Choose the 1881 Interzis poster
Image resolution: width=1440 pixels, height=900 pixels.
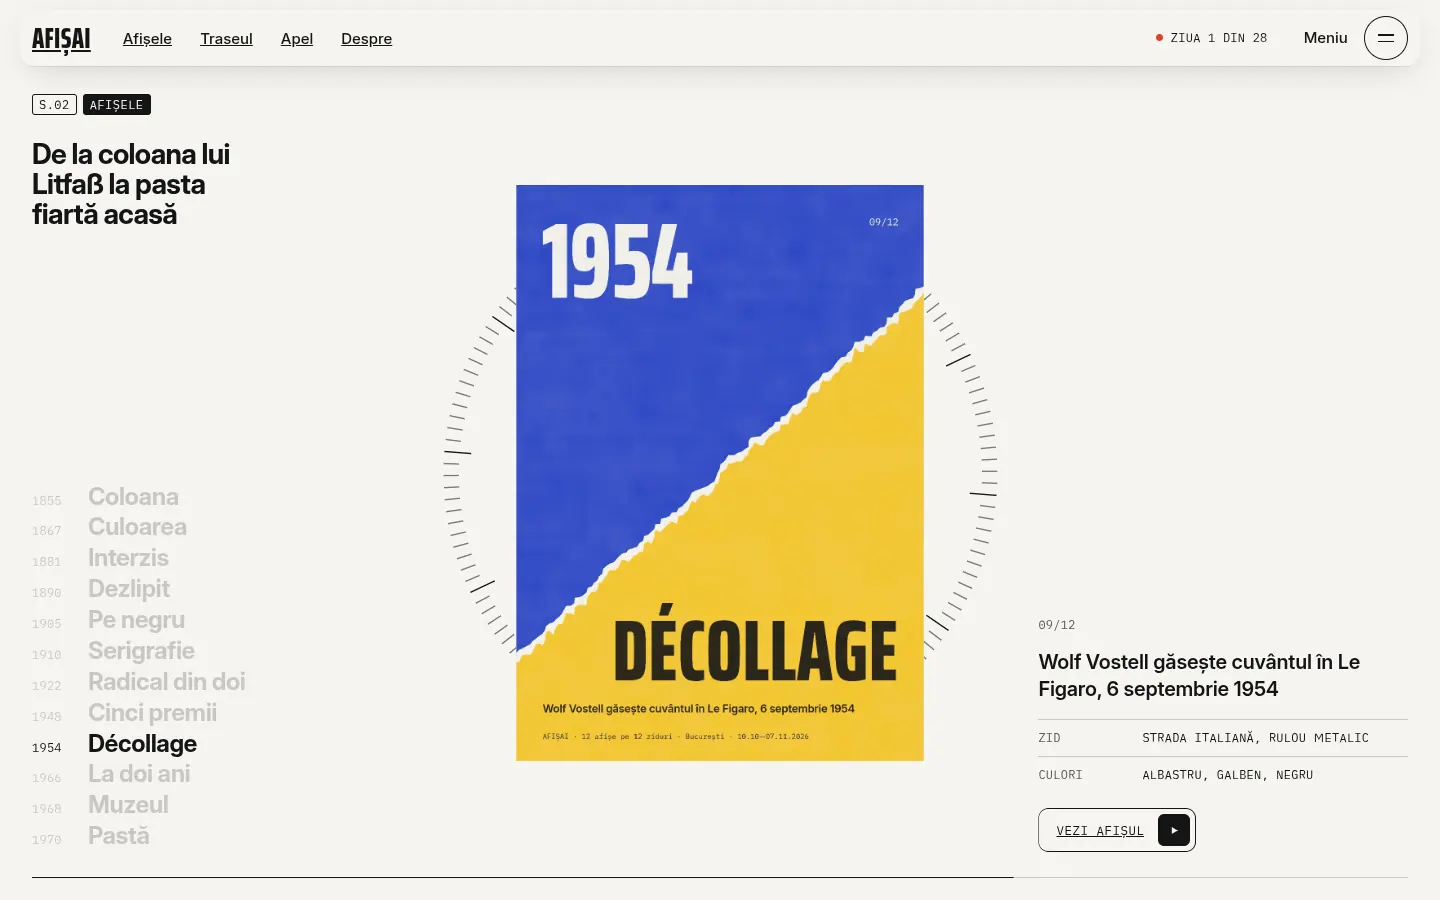coord(100,558)
